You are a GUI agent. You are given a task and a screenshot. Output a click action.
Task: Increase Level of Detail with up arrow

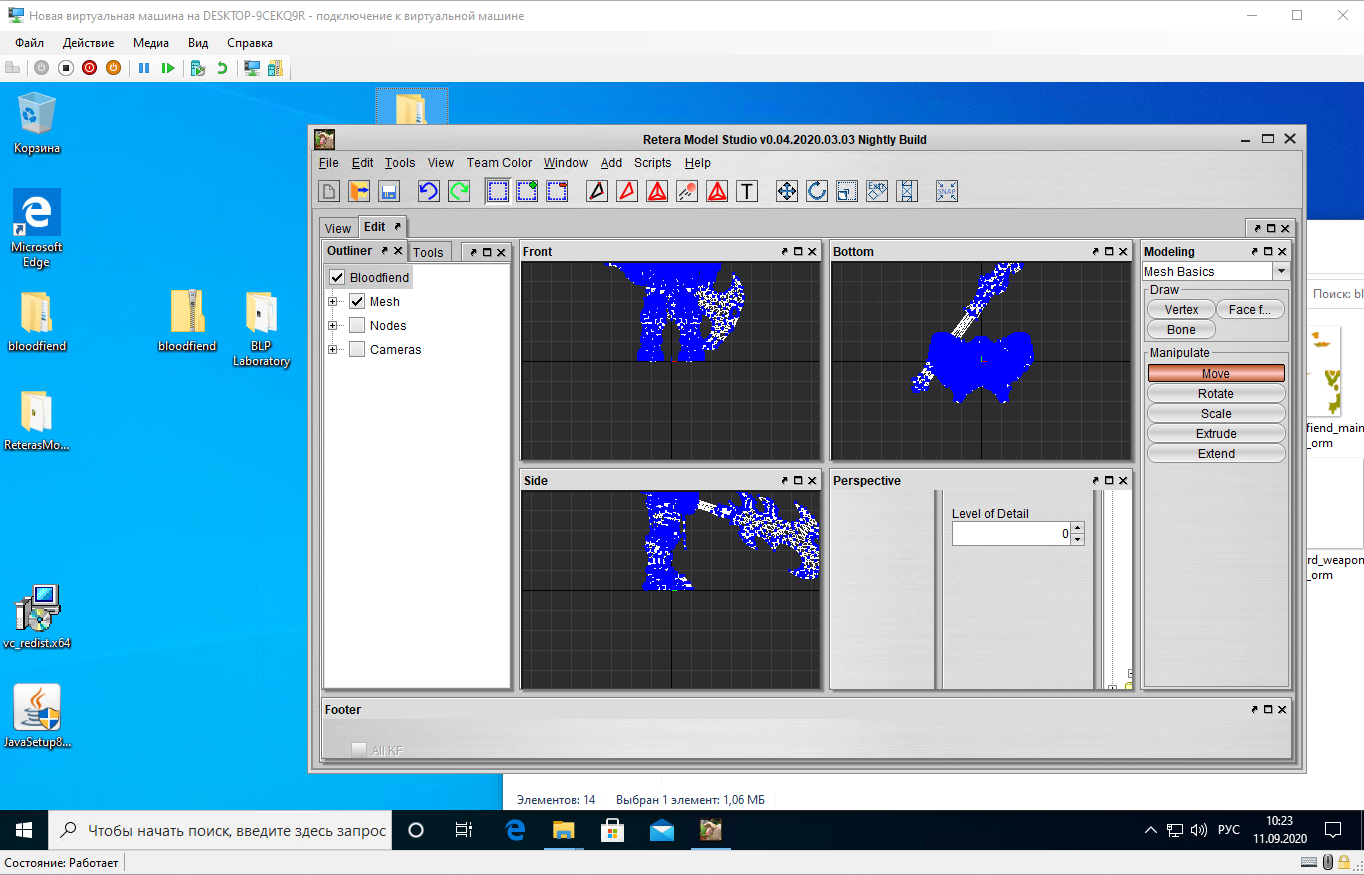pyautogui.click(x=1077, y=528)
